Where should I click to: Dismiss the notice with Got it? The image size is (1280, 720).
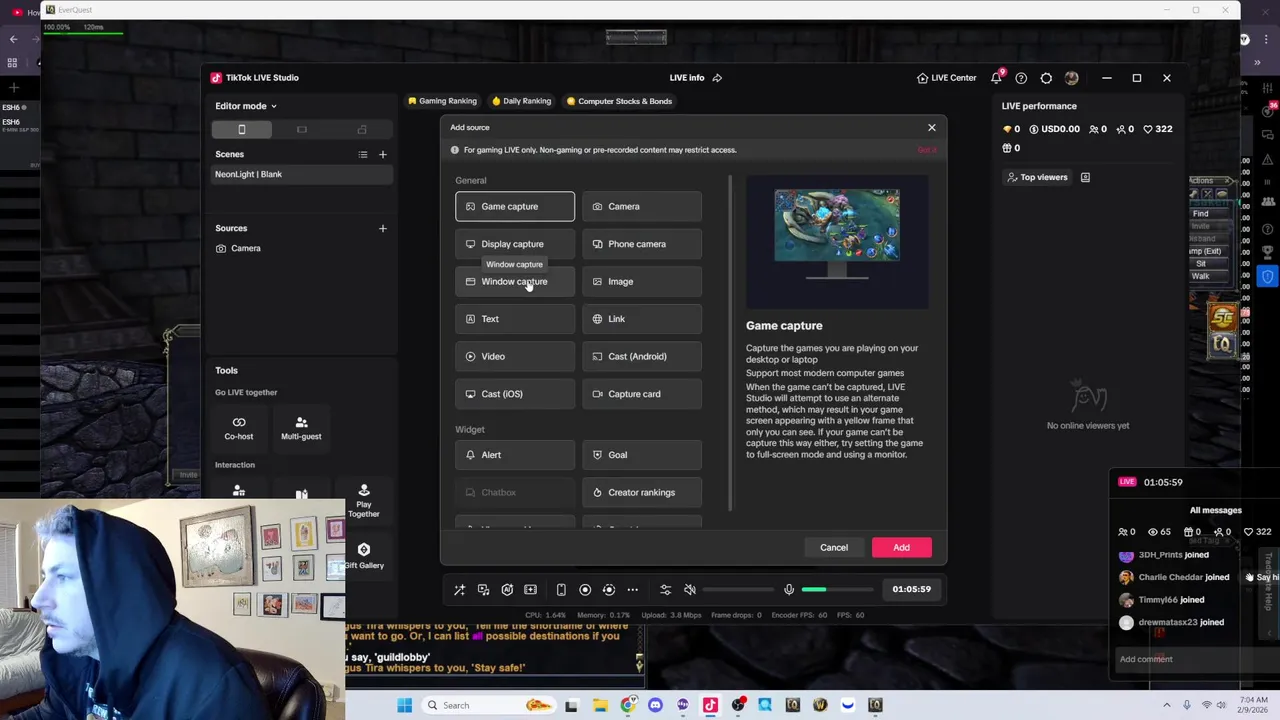pyautogui.click(x=927, y=150)
